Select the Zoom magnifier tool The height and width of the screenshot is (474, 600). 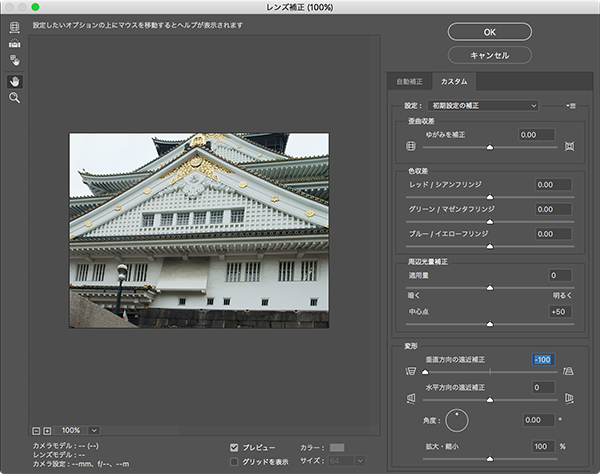click(x=15, y=98)
